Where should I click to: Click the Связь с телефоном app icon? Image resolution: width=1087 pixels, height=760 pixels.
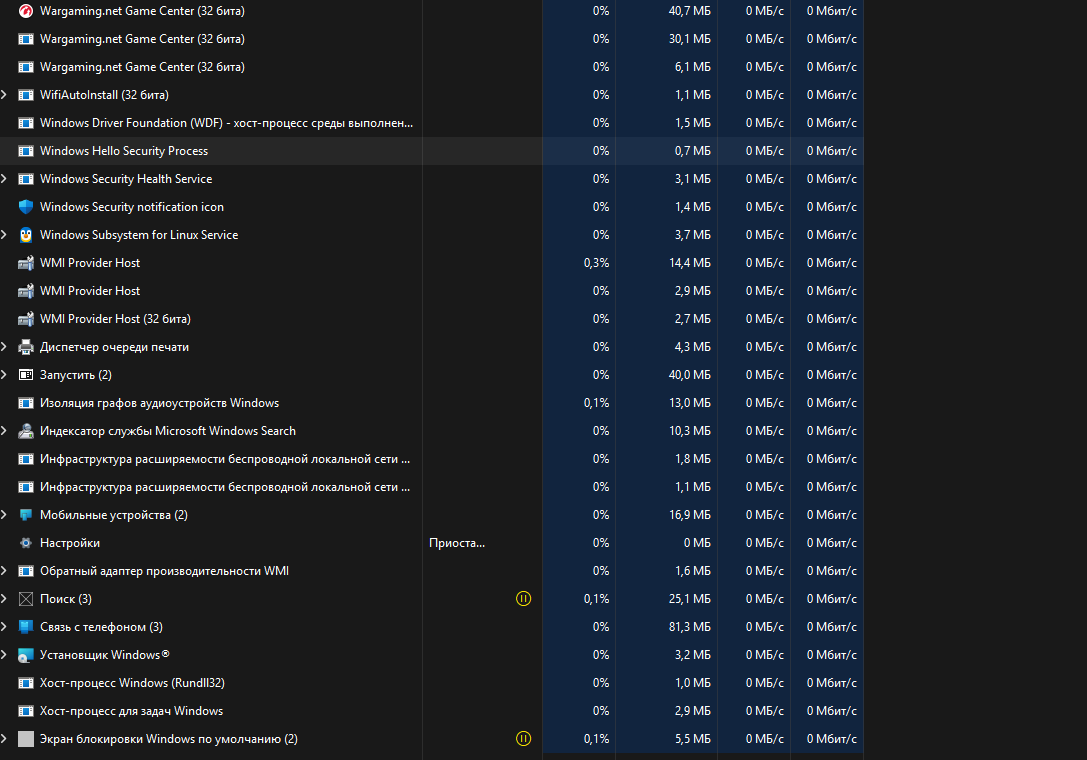coord(26,627)
